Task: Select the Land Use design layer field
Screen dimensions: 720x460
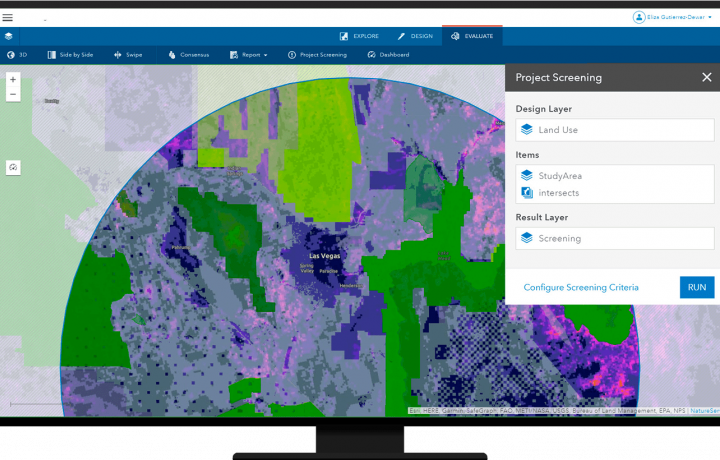Action: coord(615,130)
